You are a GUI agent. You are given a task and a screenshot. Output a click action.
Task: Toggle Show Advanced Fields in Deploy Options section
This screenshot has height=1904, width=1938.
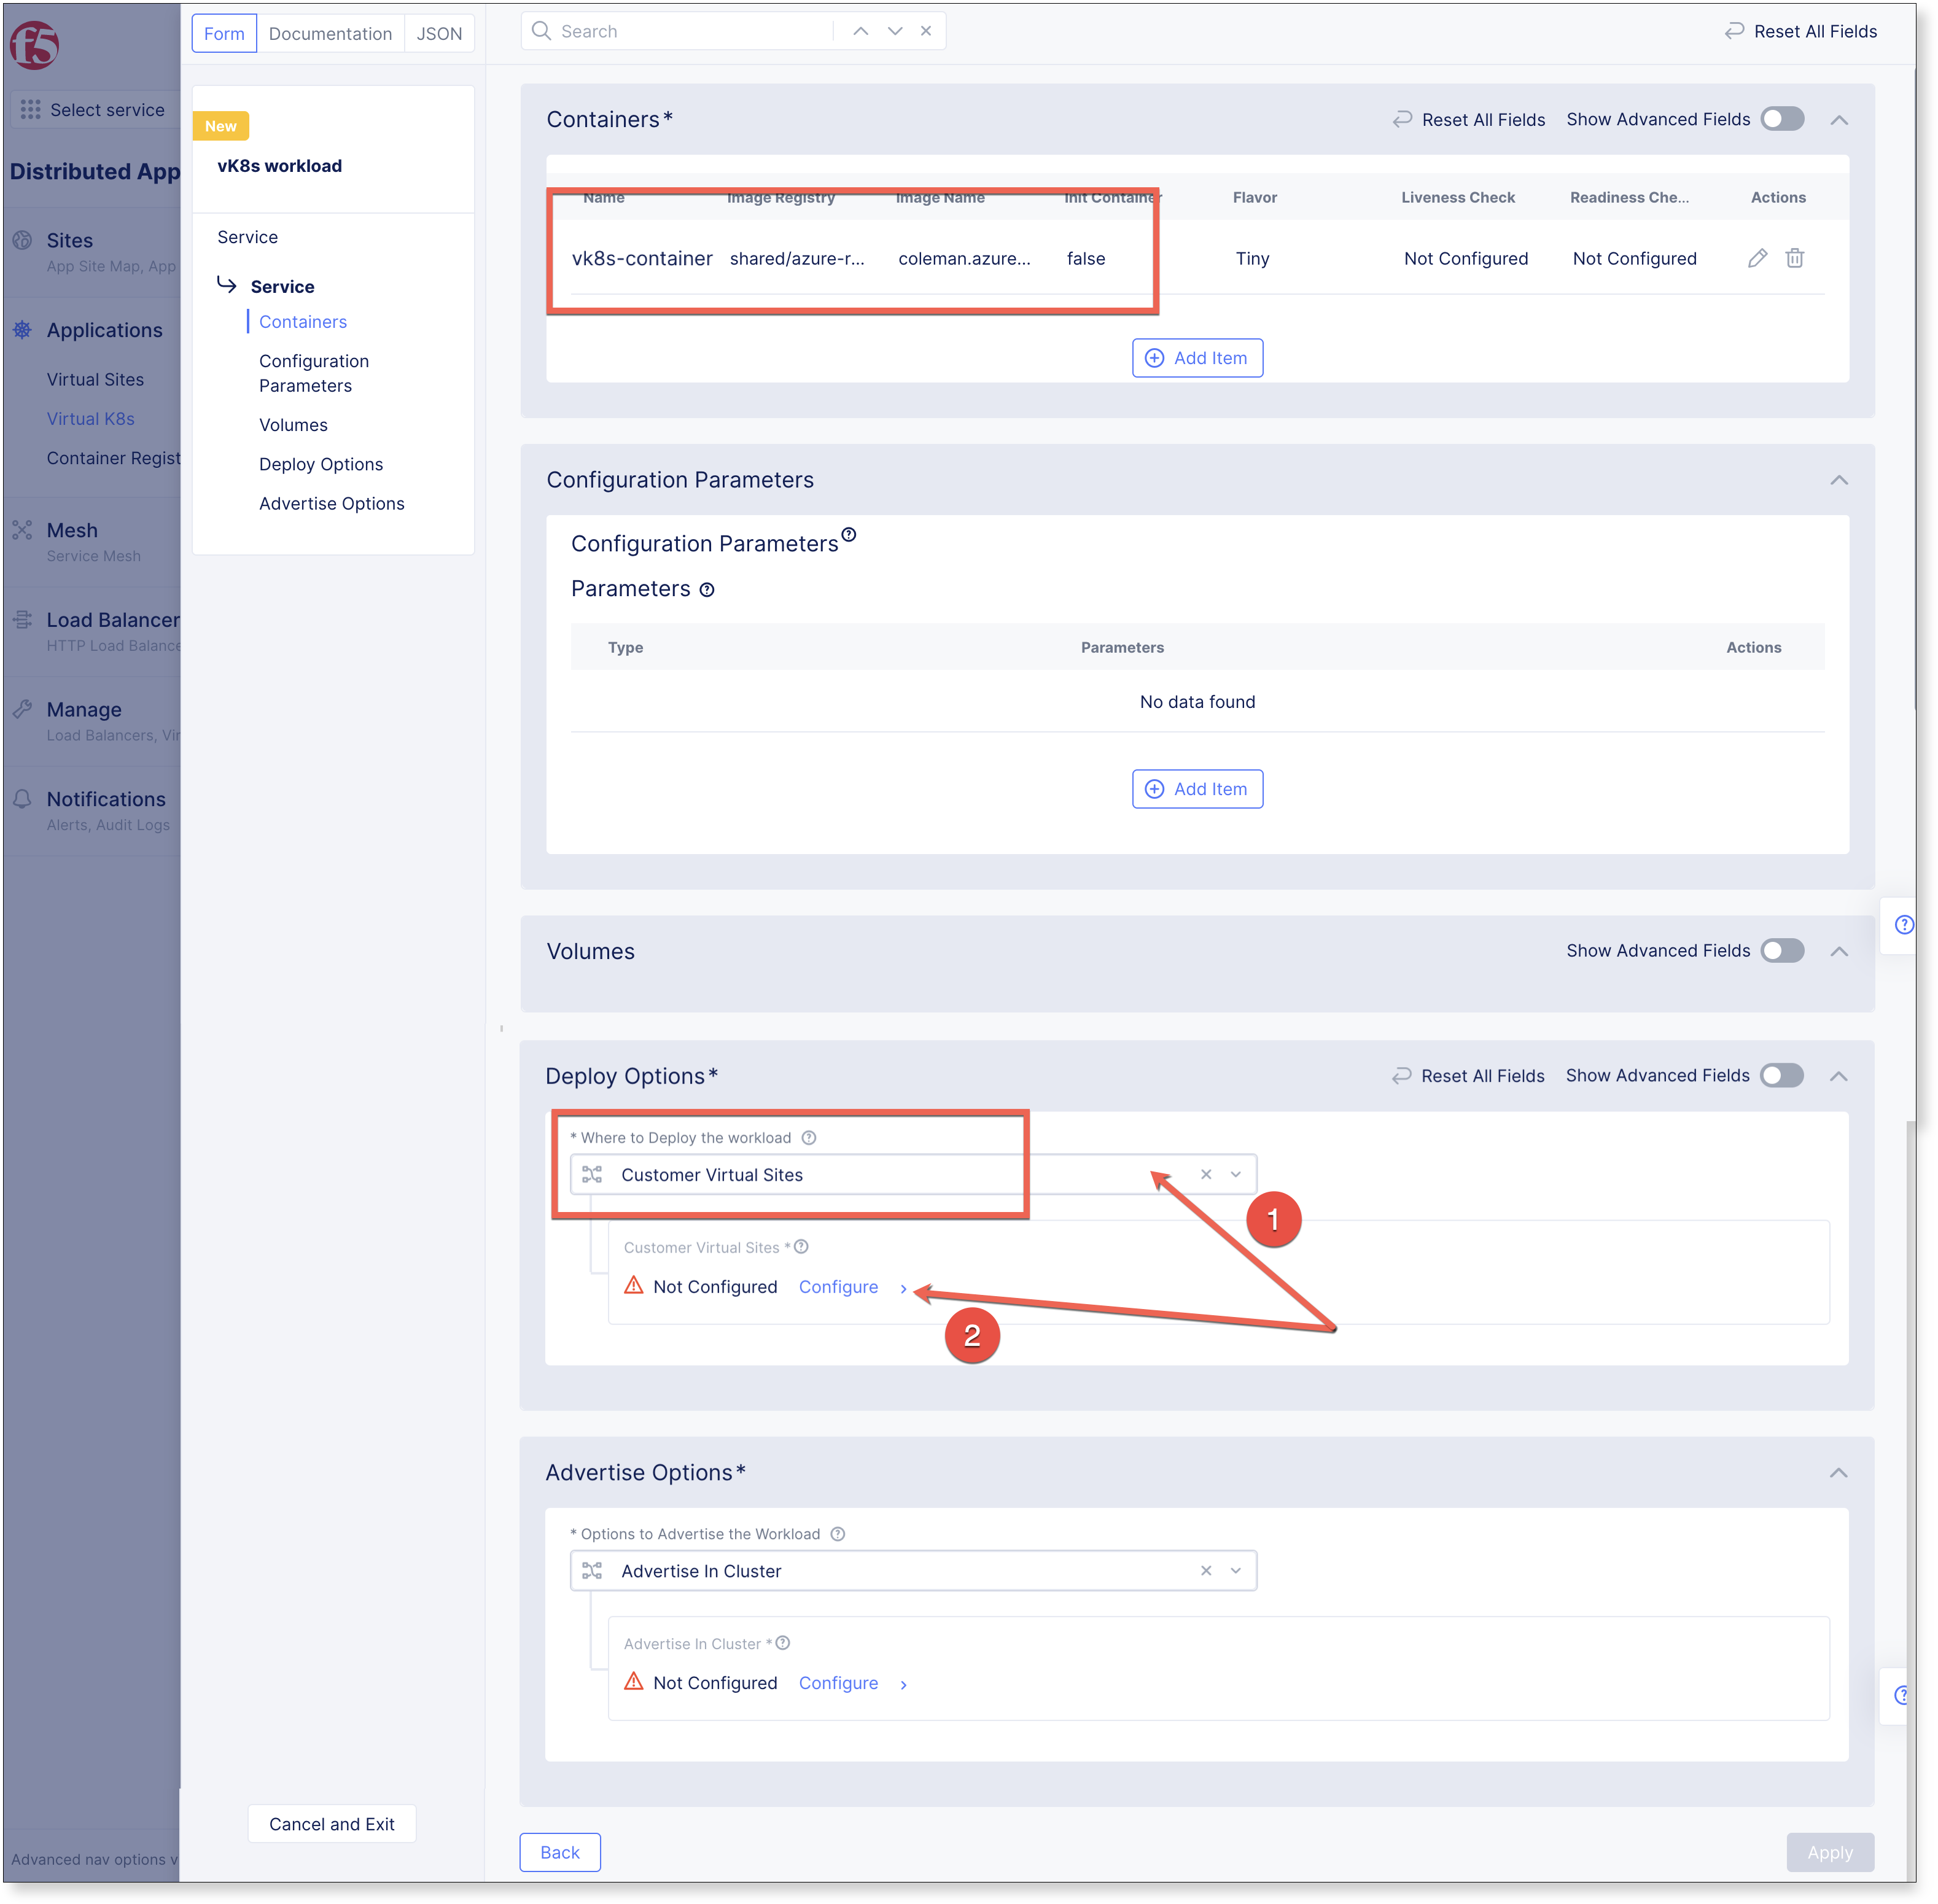[1781, 1075]
